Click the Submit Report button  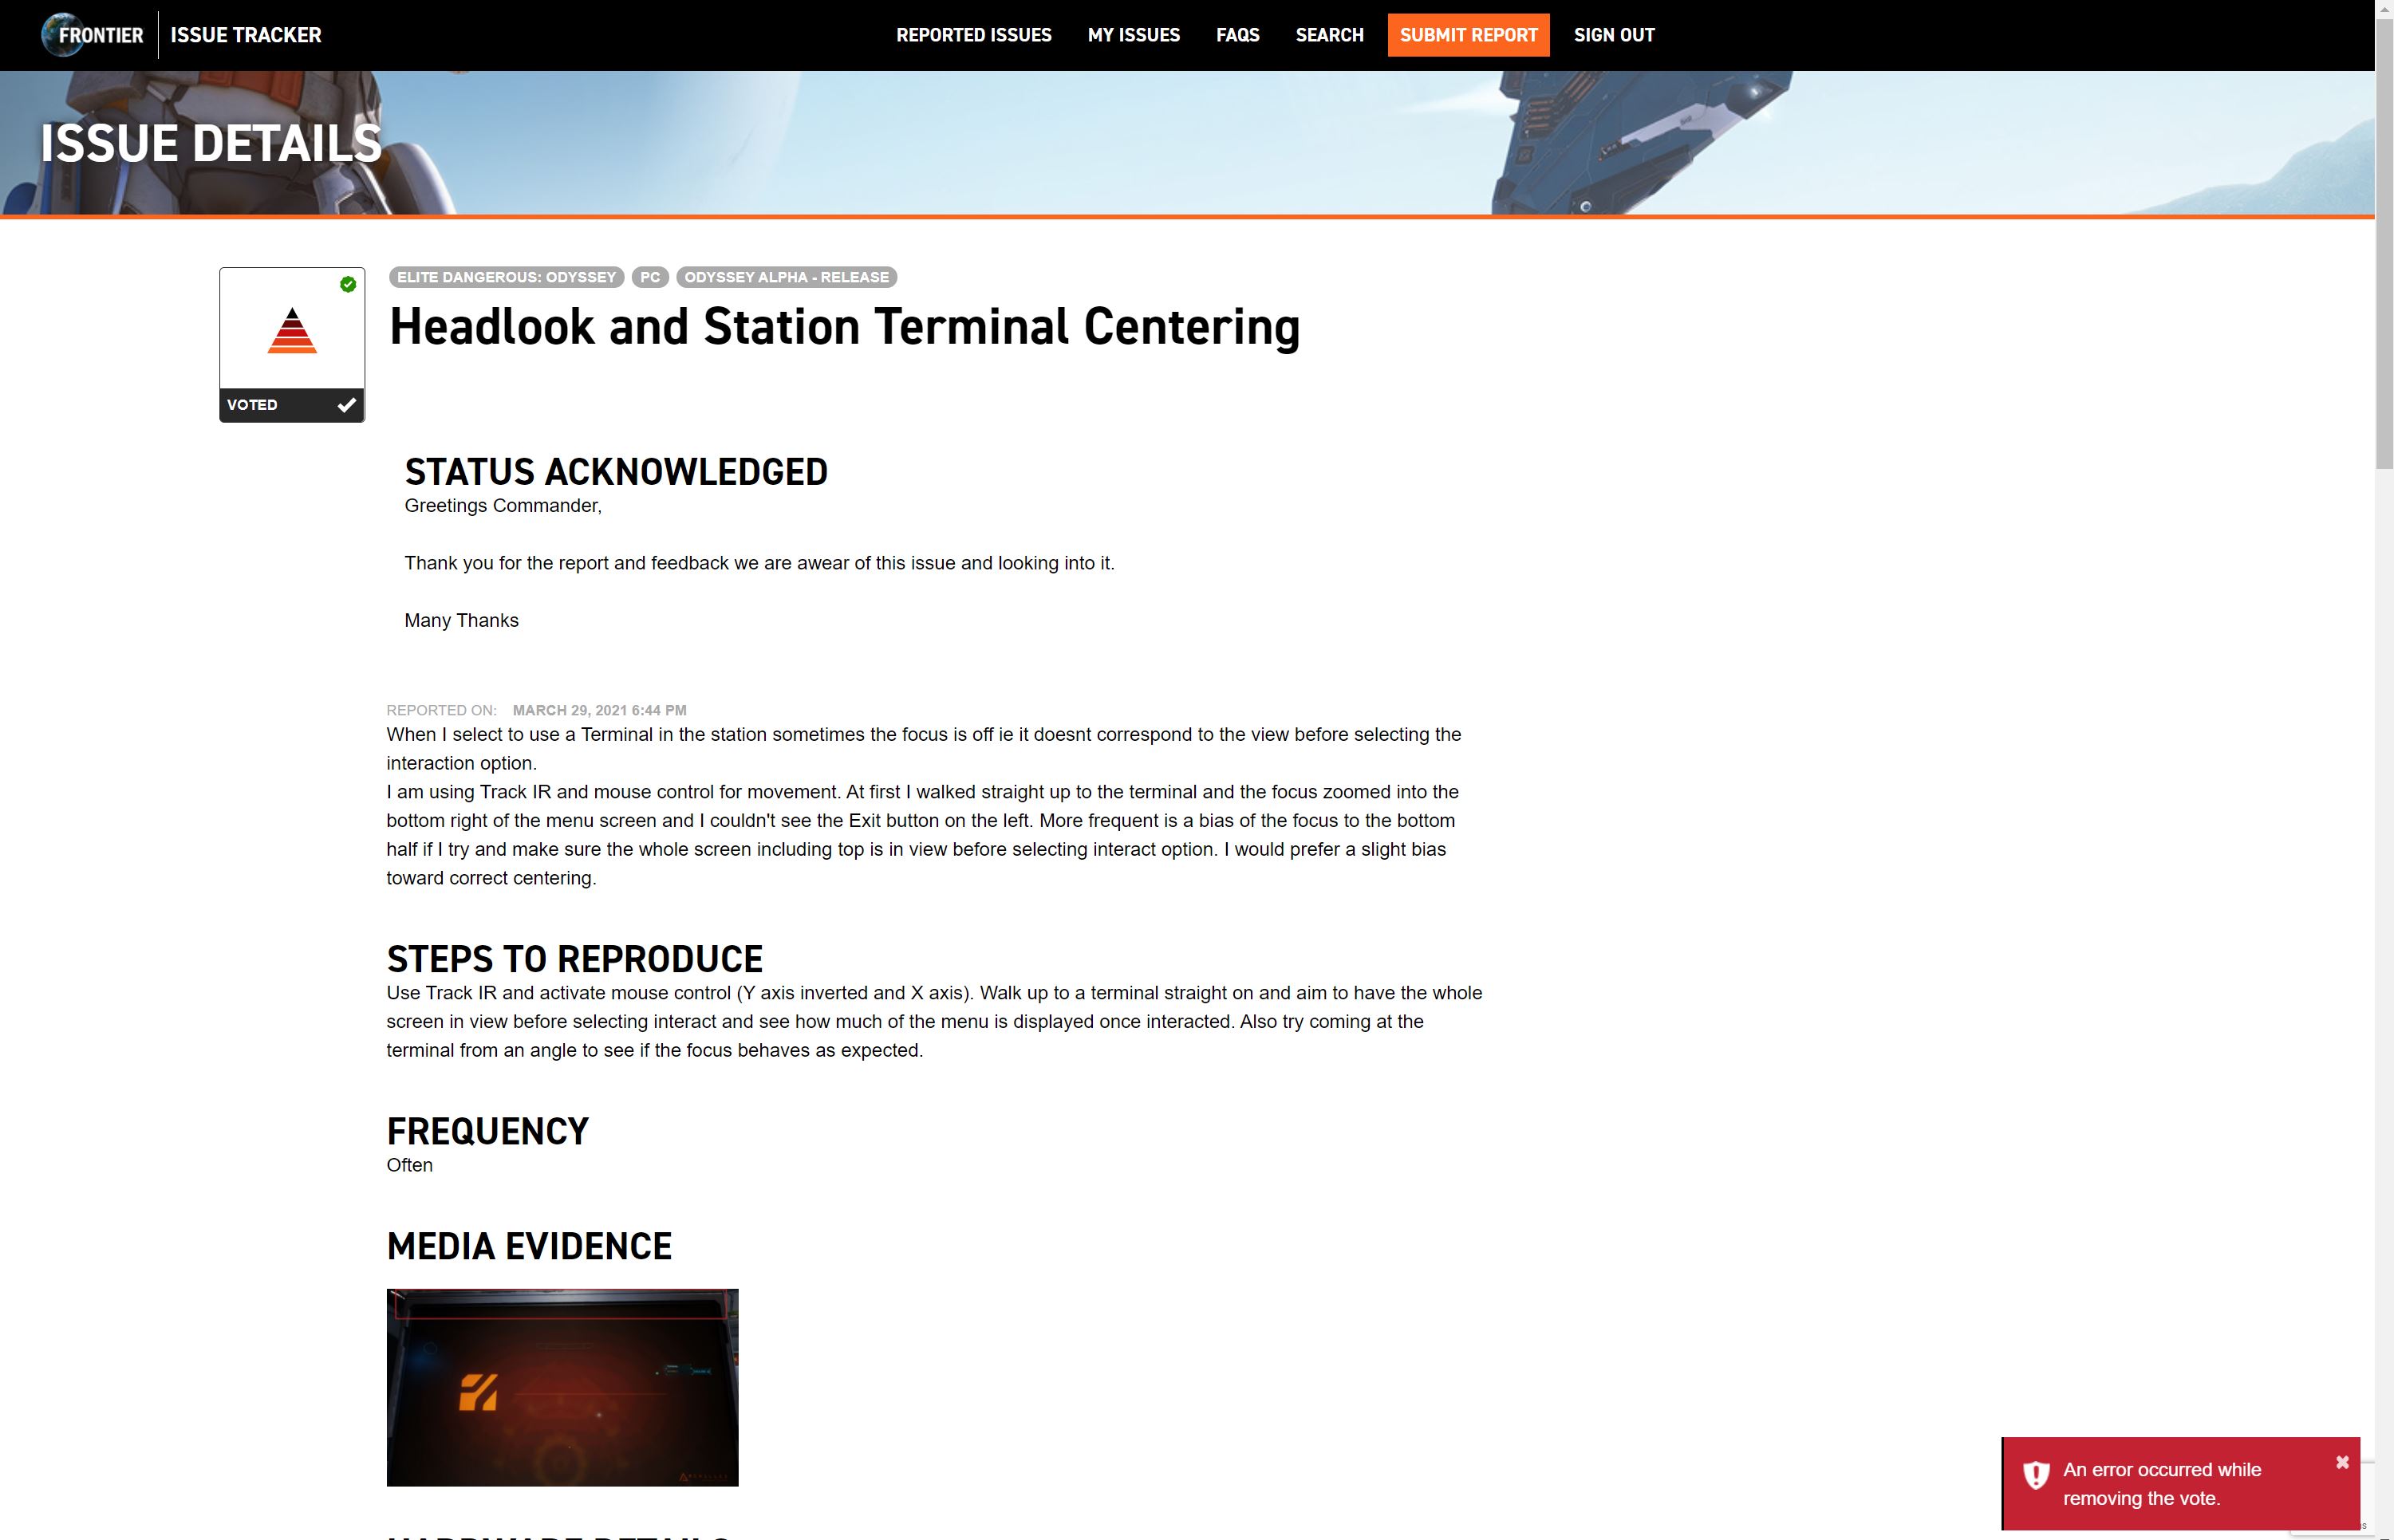click(x=1468, y=35)
